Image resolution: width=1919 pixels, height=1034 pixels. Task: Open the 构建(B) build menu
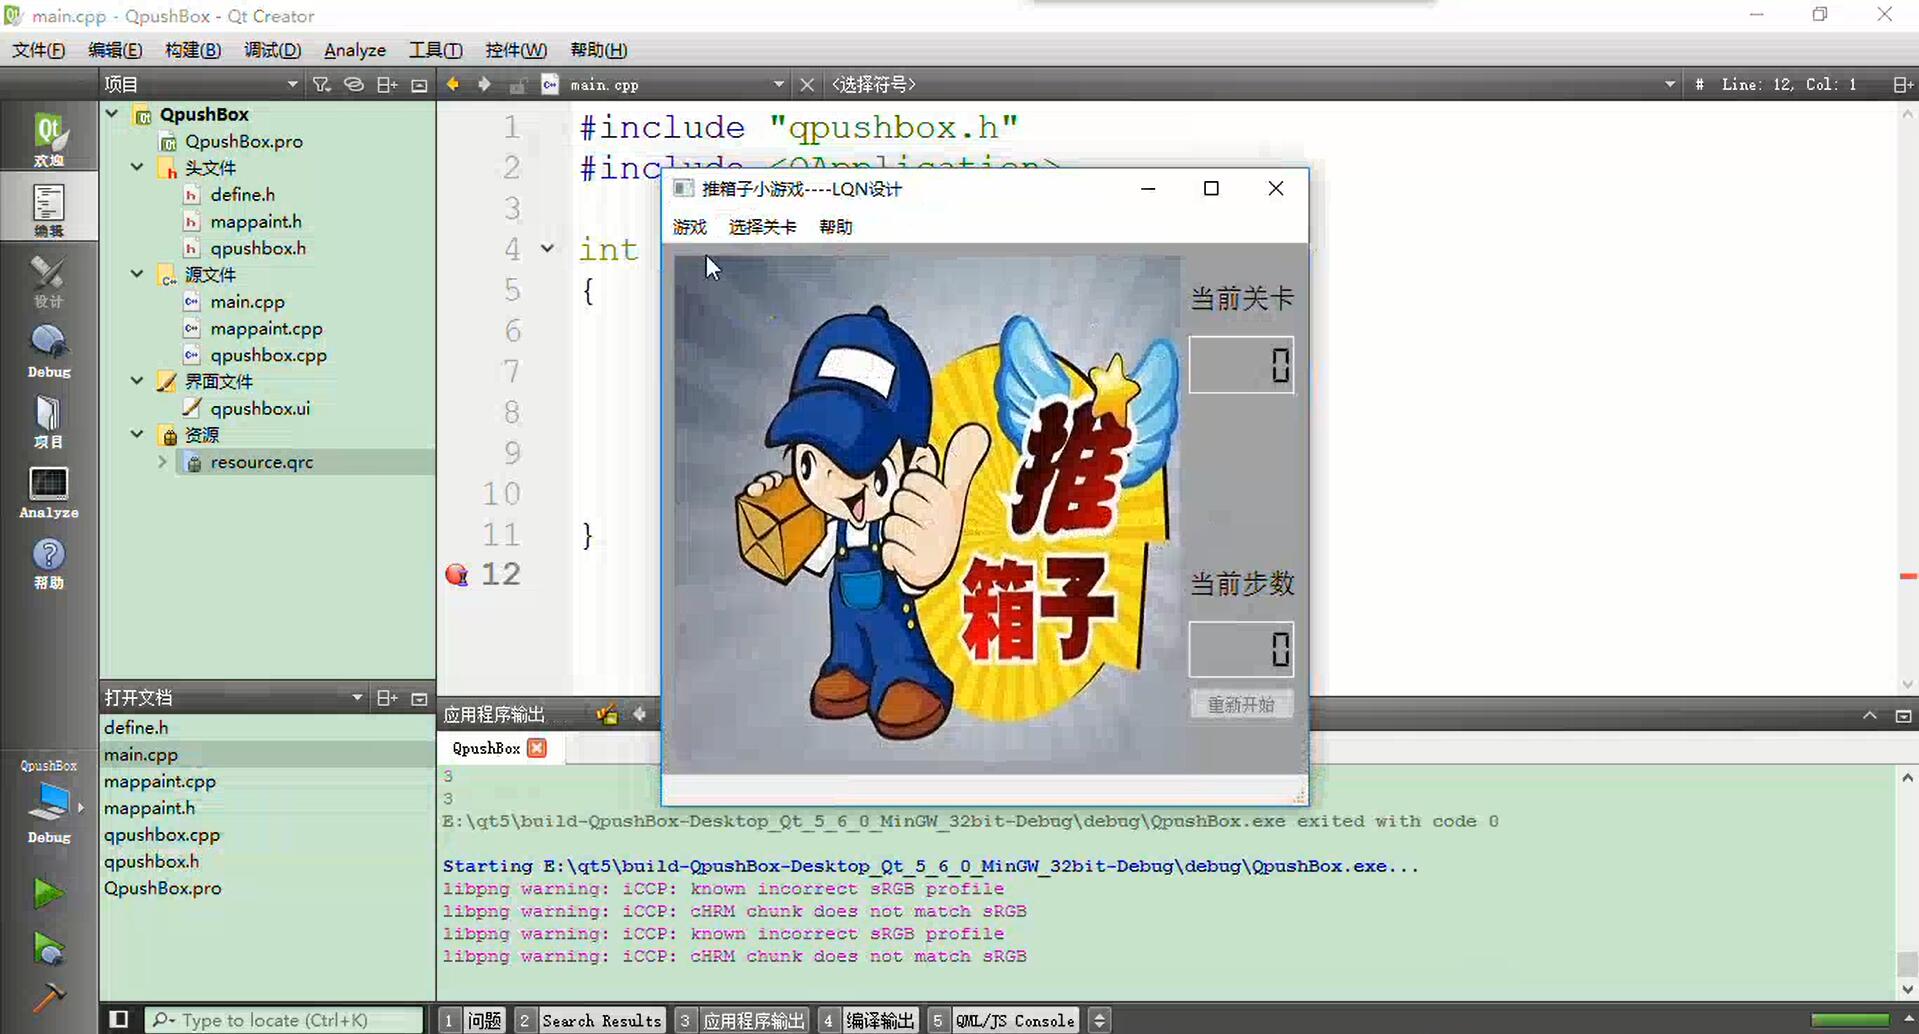pos(192,50)
